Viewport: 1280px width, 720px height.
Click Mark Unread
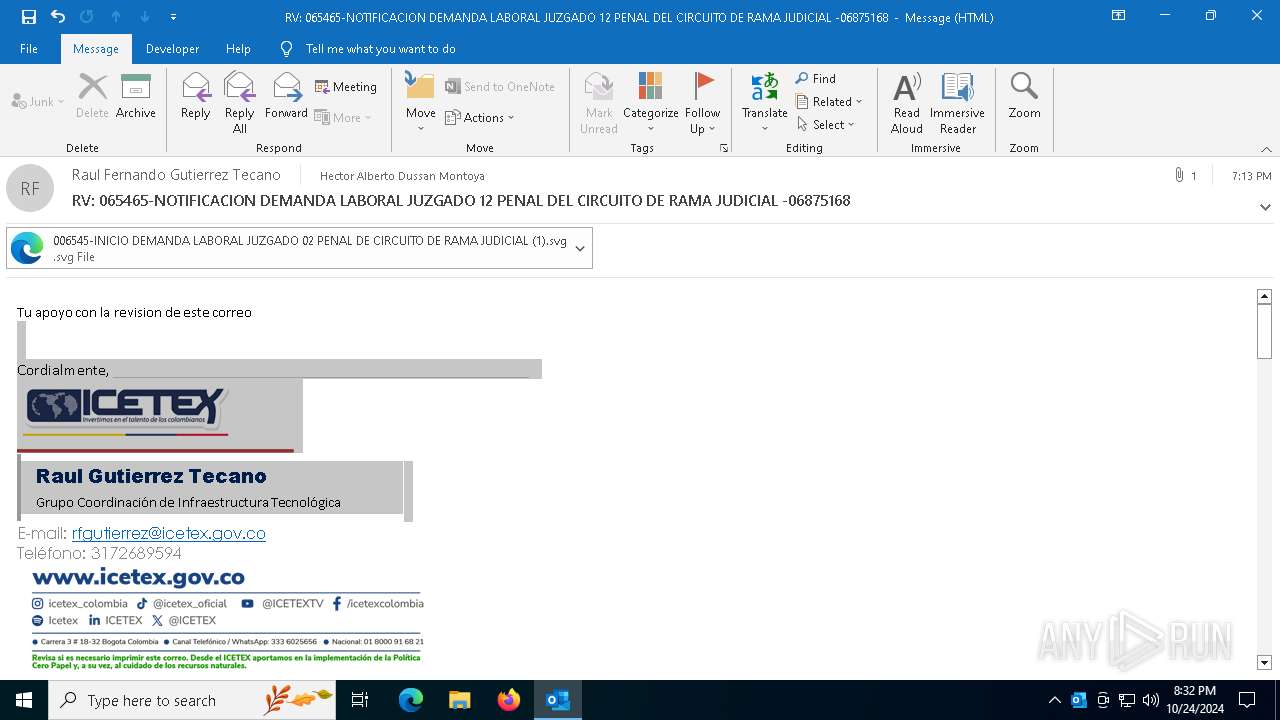599,102
